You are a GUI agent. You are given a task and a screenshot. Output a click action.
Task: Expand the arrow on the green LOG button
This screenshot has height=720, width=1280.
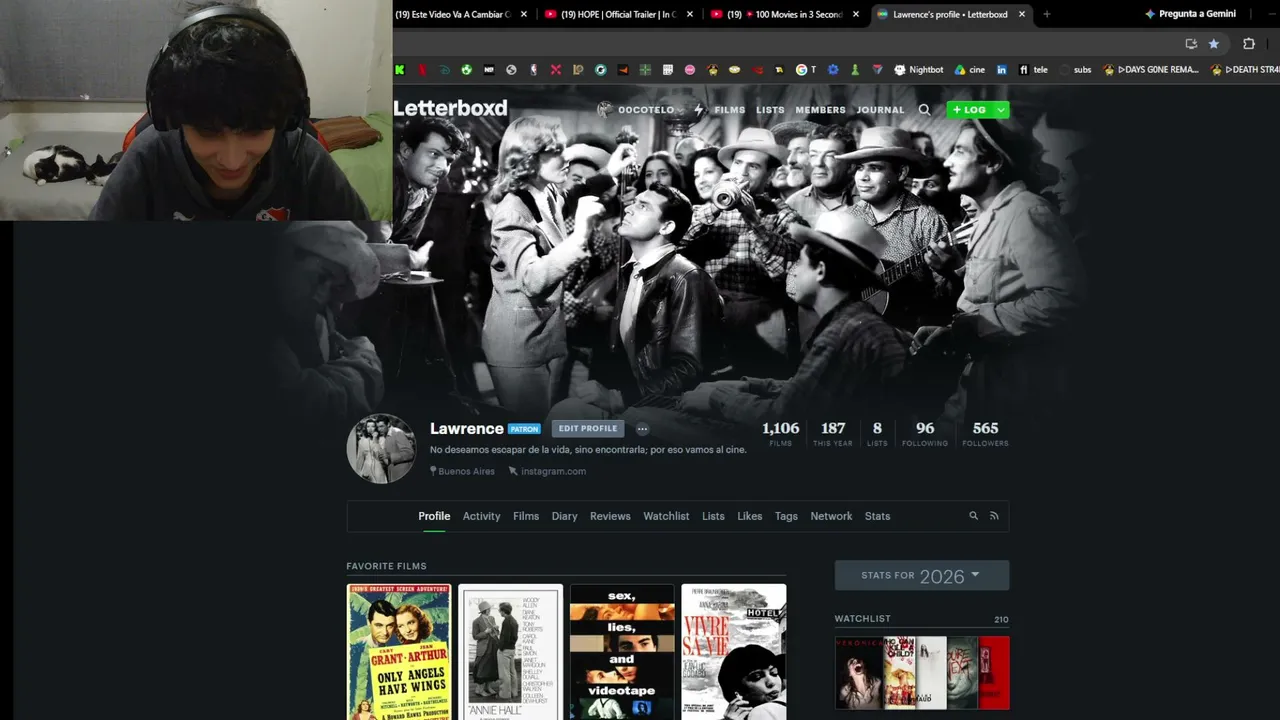coord(1000,110)
